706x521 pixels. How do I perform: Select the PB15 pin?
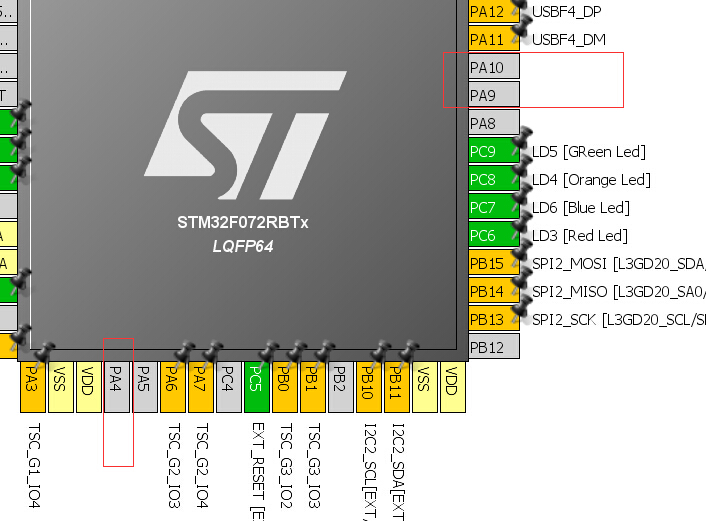[x=494, y=262]
